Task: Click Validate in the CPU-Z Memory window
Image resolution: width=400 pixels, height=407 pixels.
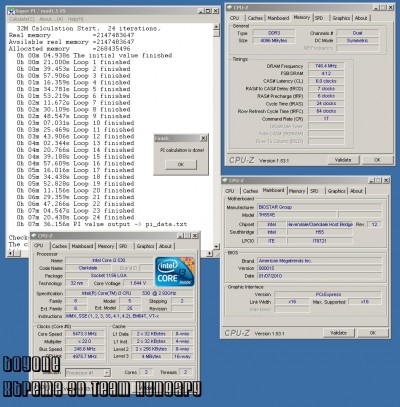Action: pos(343,160)
